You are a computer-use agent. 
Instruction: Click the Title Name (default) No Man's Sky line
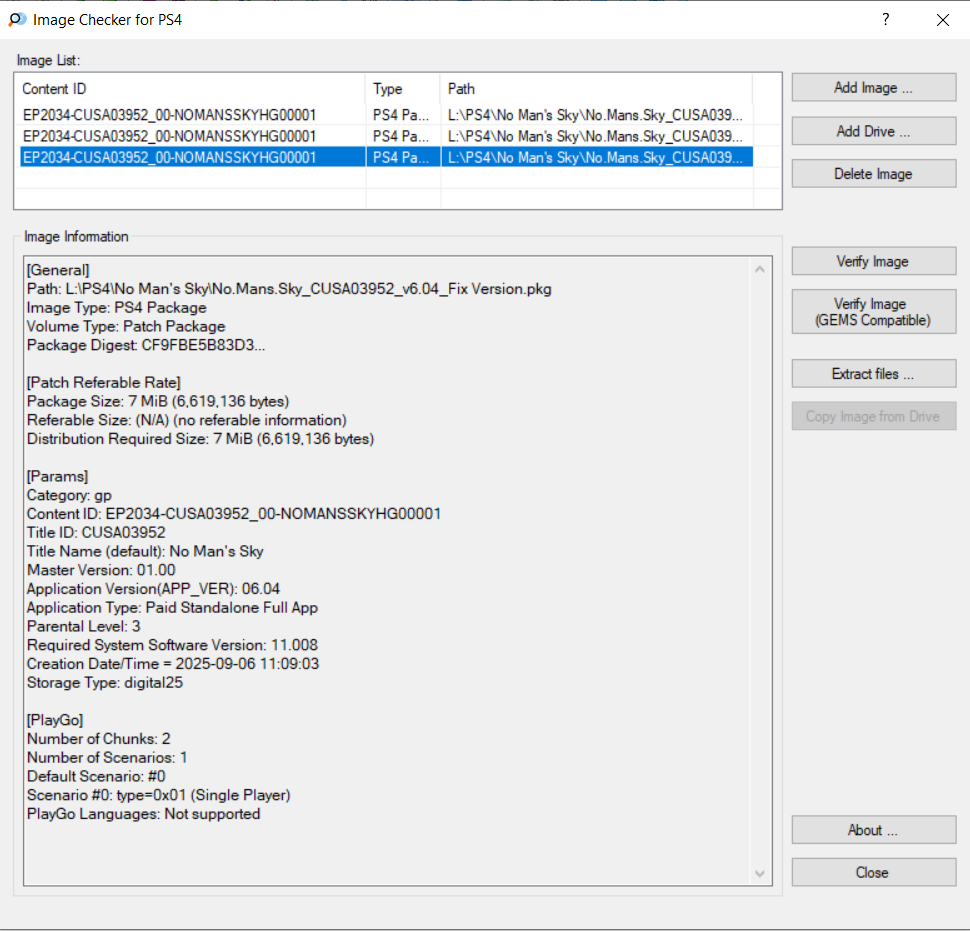(x=145, y=551)
